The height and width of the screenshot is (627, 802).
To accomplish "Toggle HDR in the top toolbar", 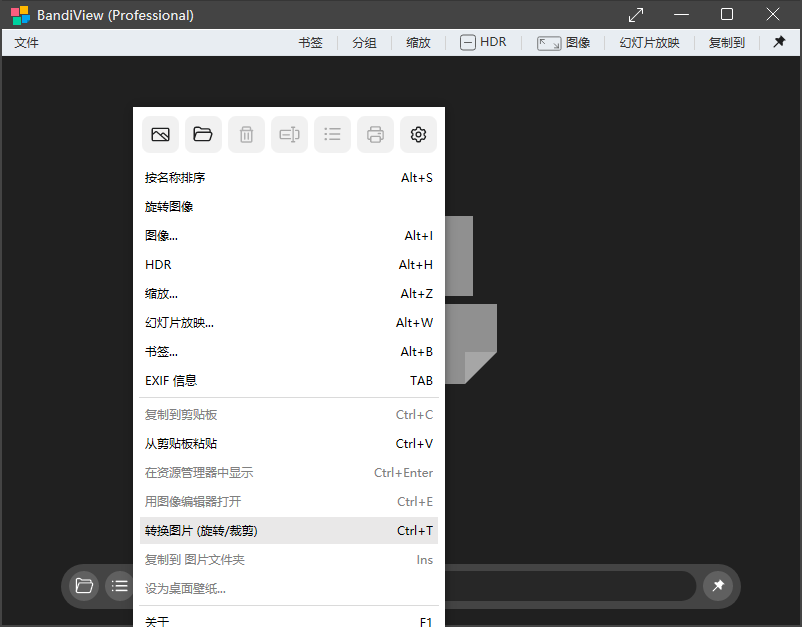I will (483, 42).
